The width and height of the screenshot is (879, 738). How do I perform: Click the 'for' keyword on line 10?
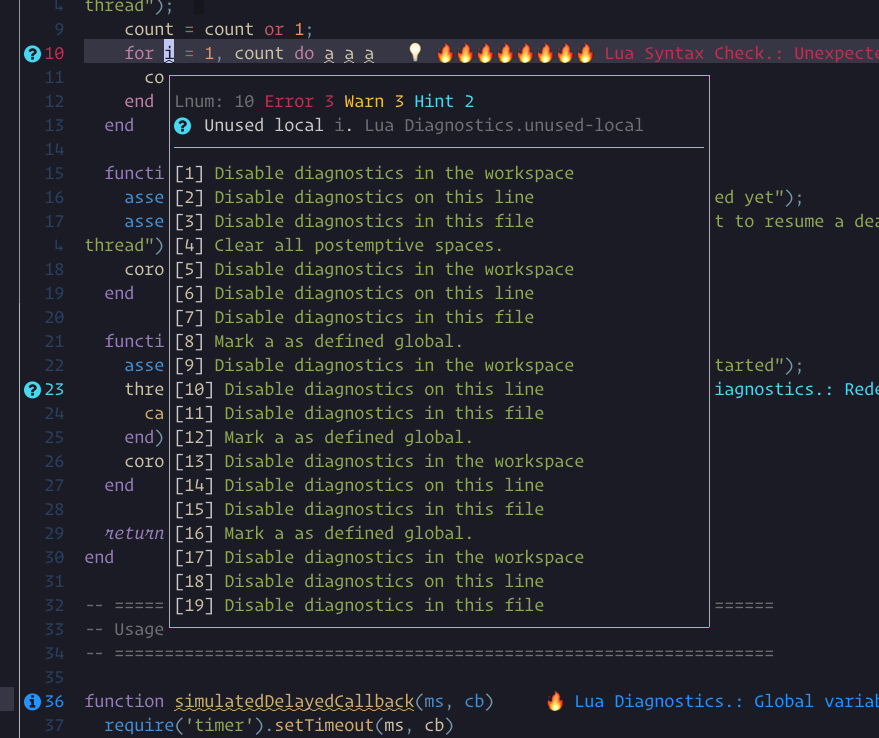(139, 53)
